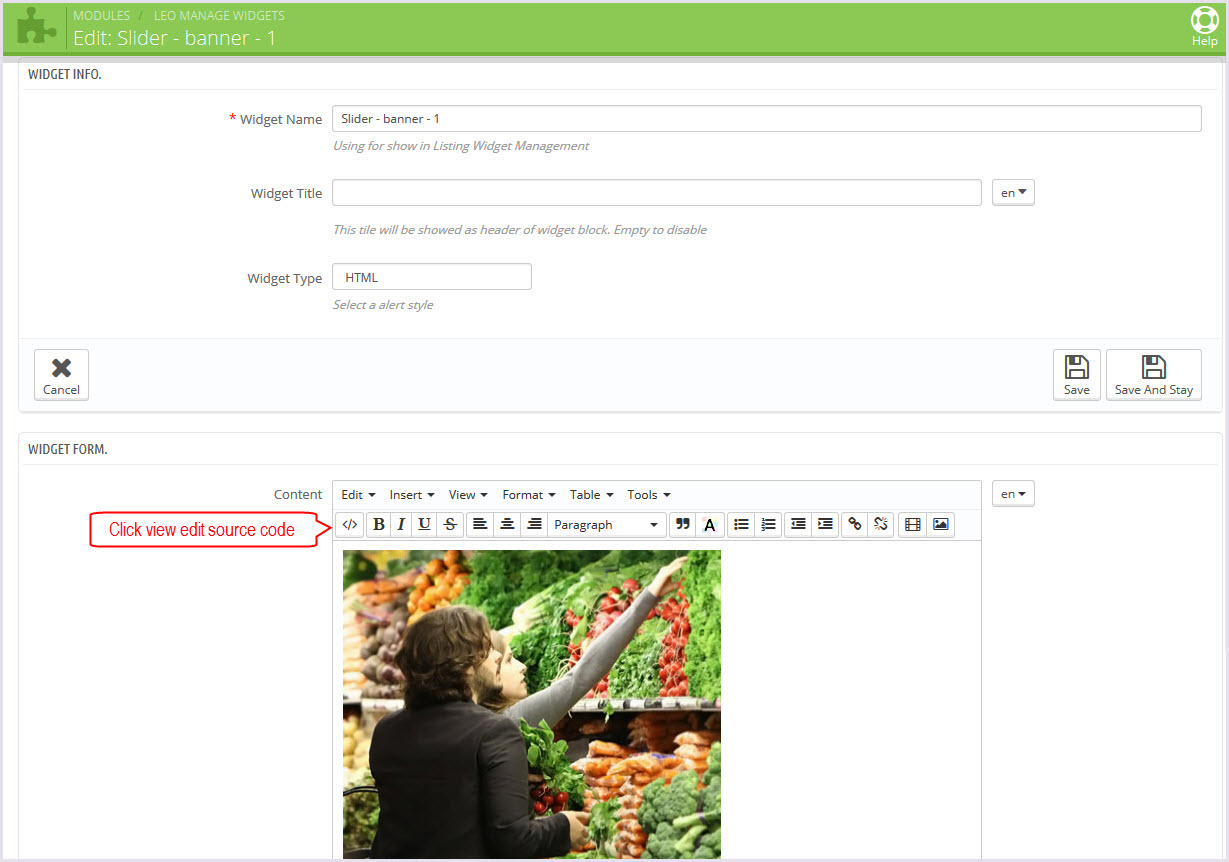Viewport: 1229px width, 862px height.
Task: Click the puzzle-piece modules icon
Action: pos(37,27)
